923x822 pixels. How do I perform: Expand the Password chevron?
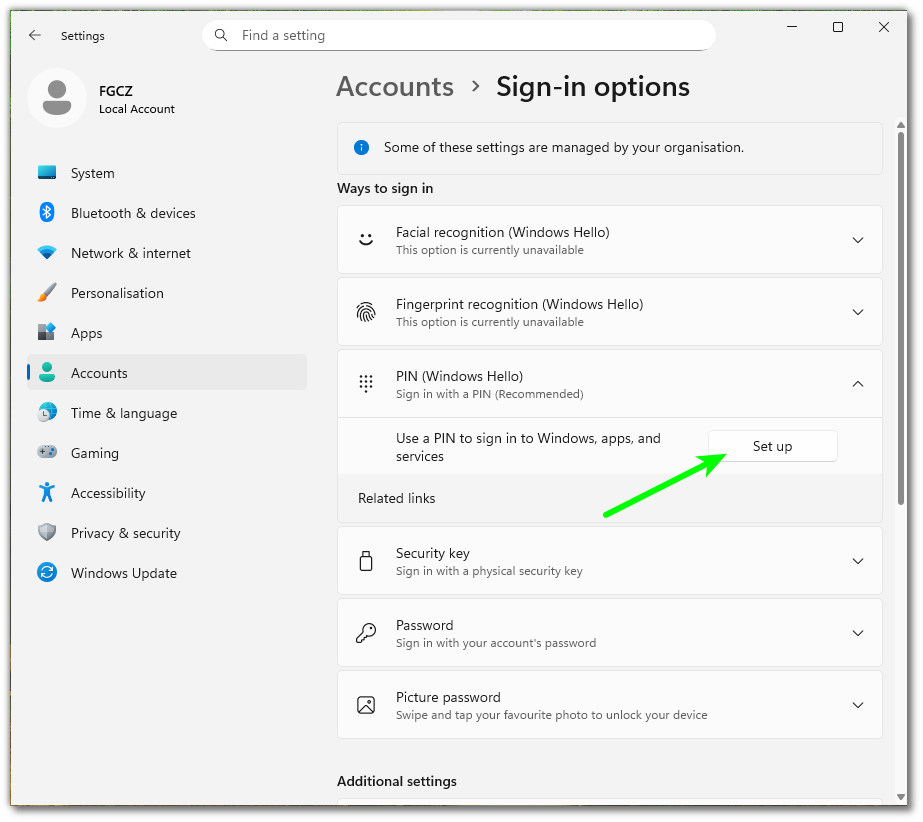pos(858,633)
